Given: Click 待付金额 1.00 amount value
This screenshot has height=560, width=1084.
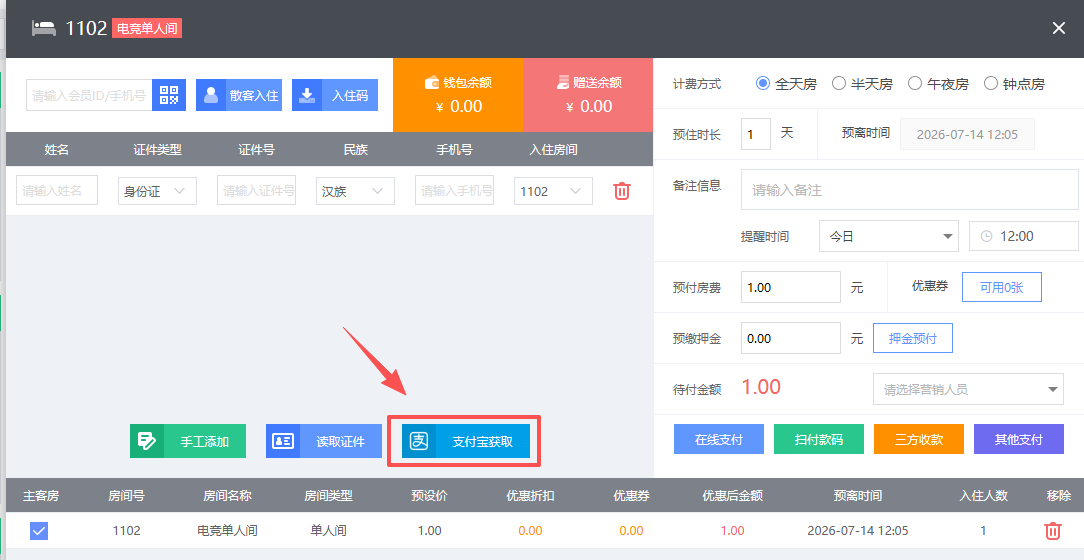Looking at the screenshot, I should [760, 387].
